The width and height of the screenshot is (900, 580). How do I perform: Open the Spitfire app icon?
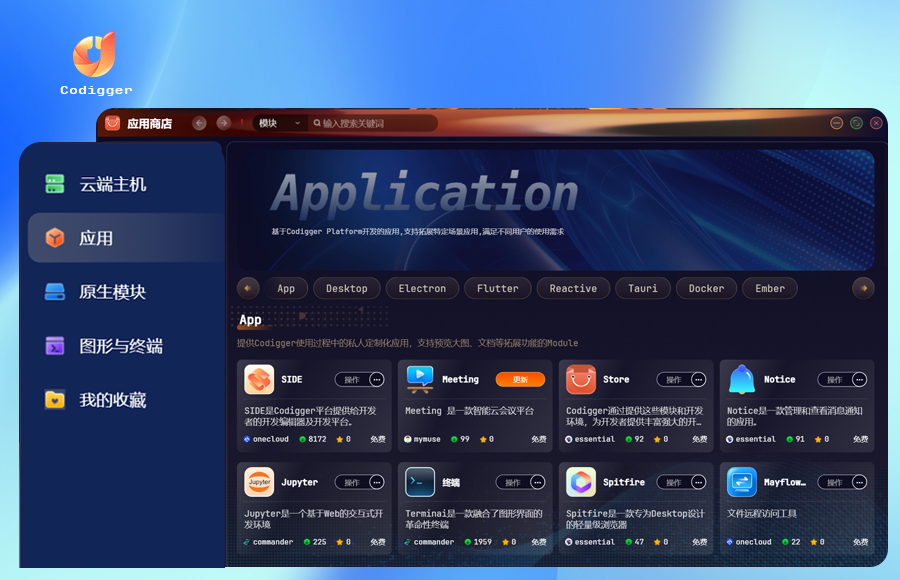(581, 482)
